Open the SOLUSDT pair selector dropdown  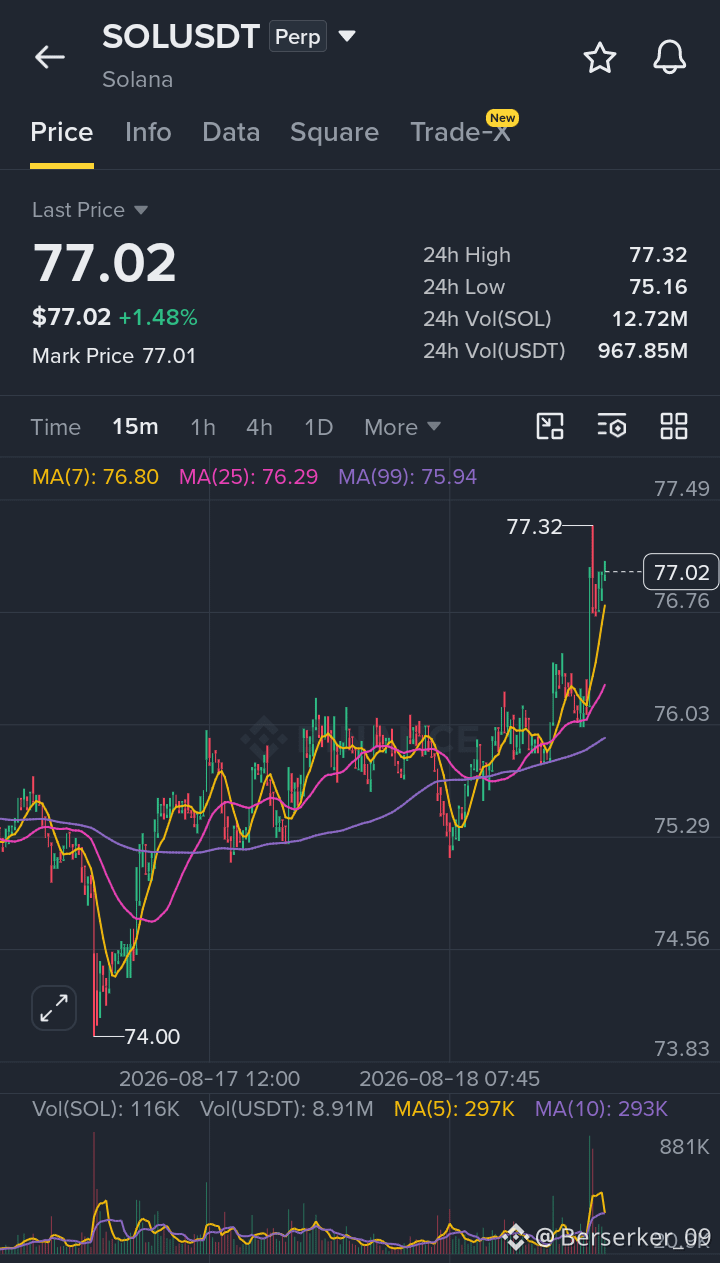click(x=347, y=37)
